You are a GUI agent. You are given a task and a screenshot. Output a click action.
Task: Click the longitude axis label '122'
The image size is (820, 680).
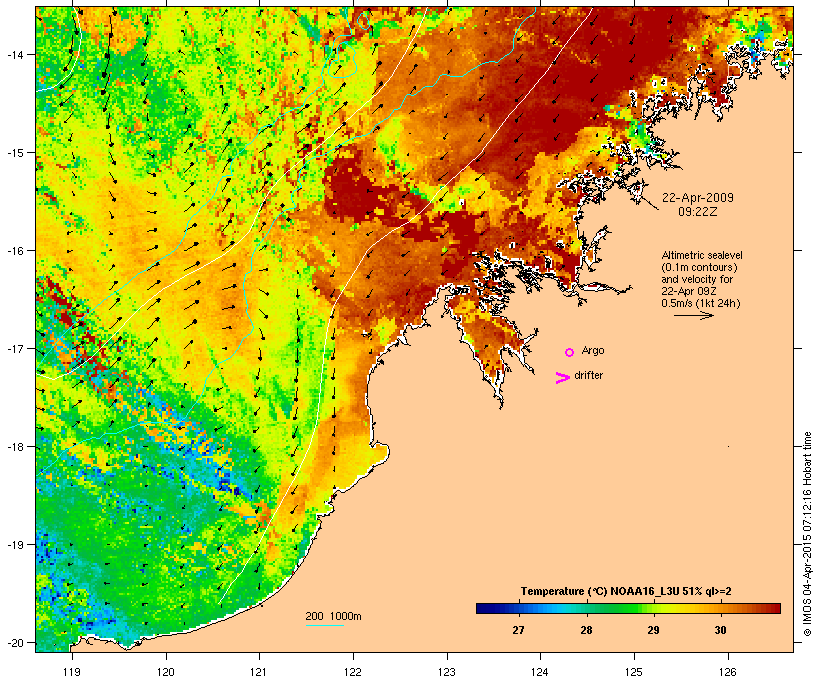tap(353, 672)
